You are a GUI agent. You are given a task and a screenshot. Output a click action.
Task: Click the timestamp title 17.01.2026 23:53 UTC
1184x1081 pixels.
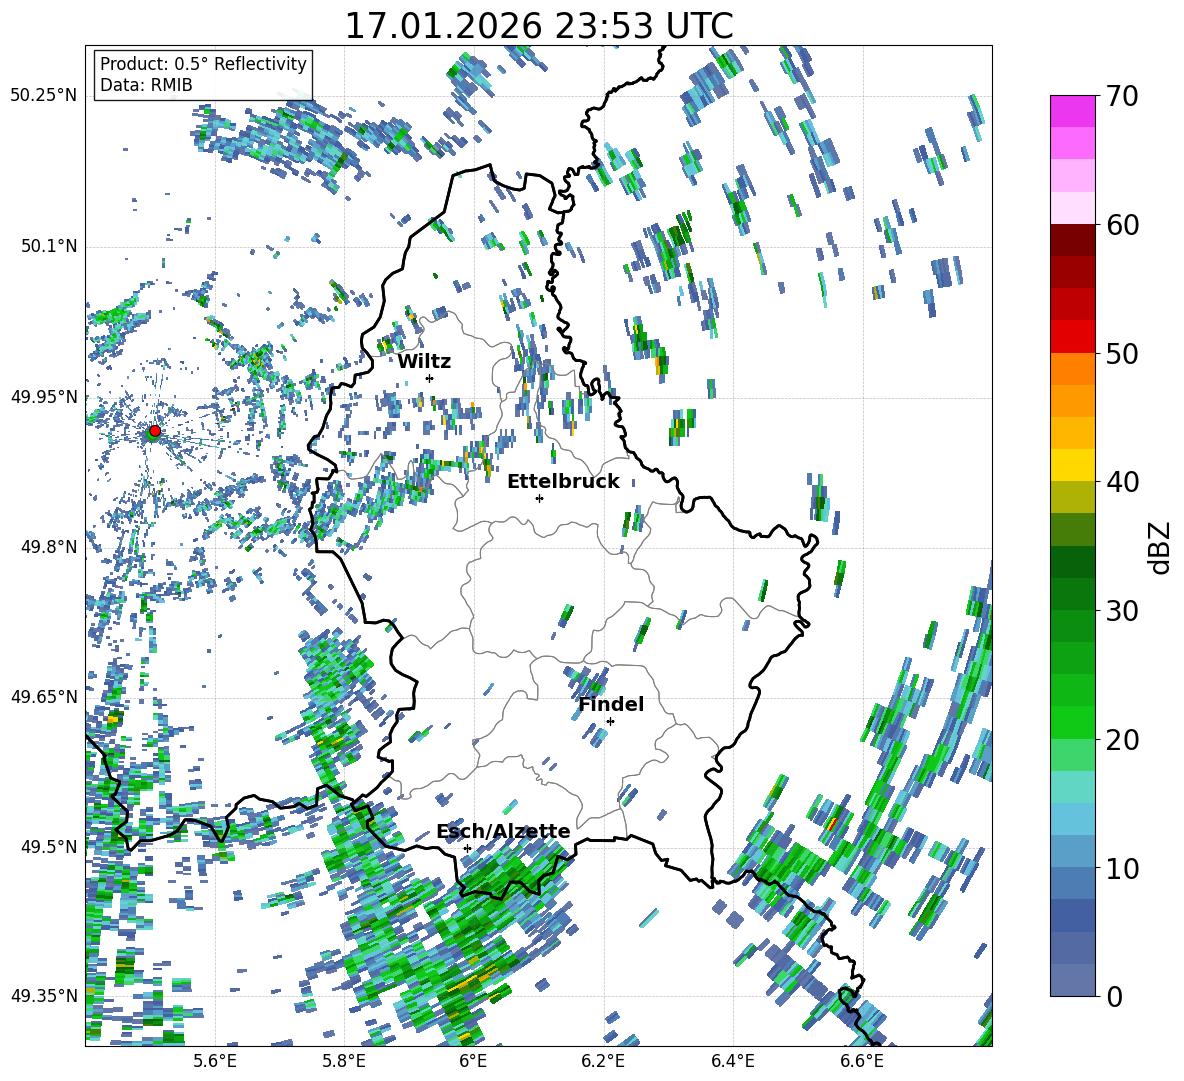[539, 26]
